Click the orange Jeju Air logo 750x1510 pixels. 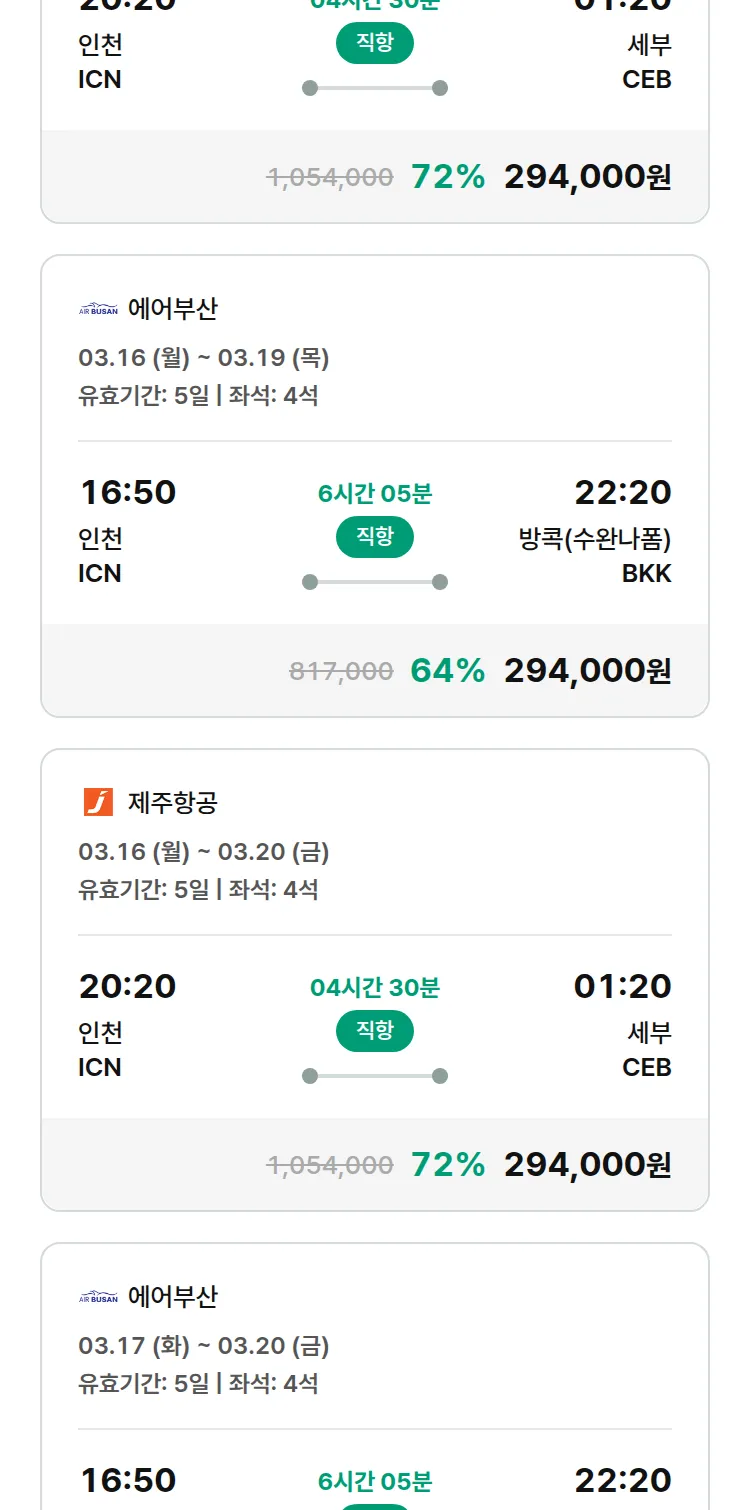(98, 802)
